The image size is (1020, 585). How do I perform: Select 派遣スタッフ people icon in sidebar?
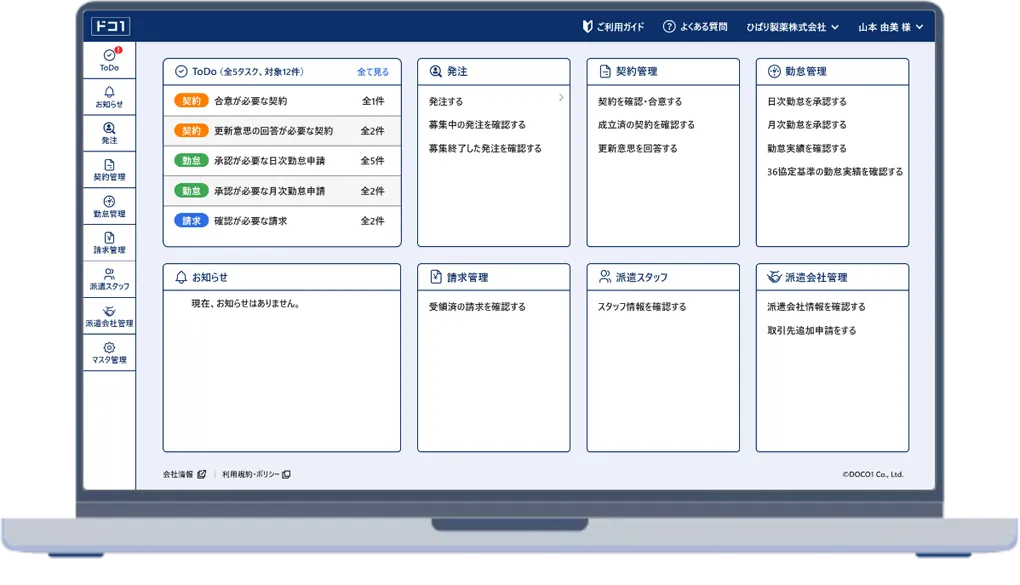coord(109,279)
